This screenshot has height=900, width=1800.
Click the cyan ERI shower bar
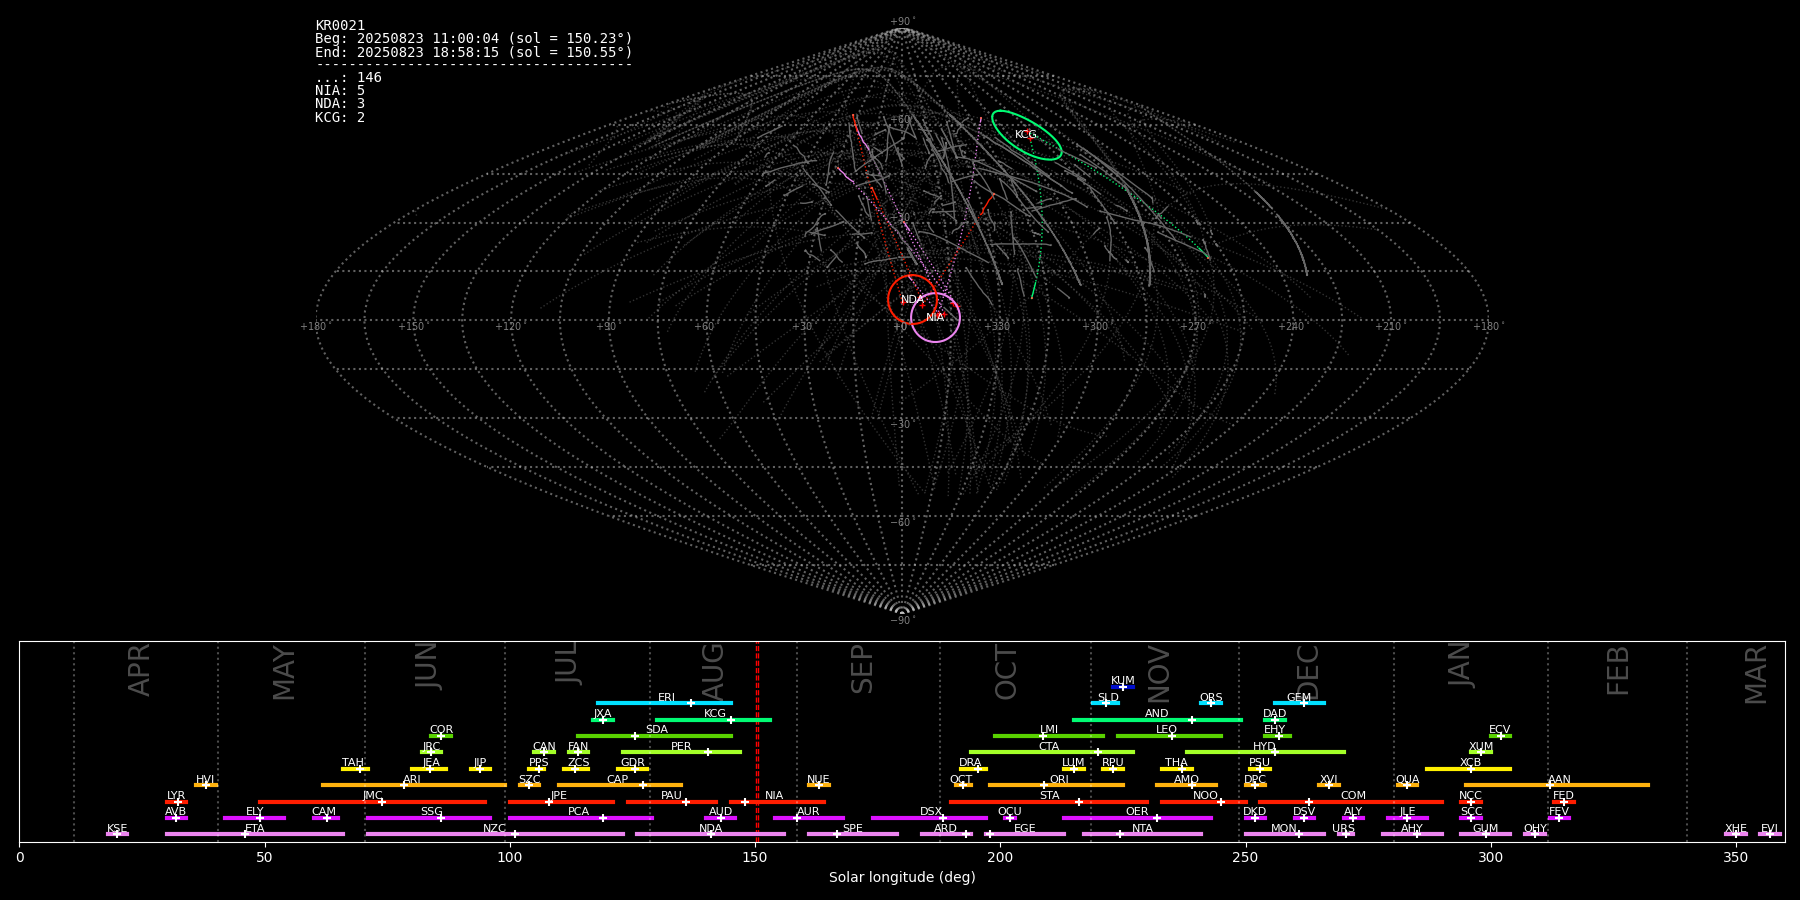pyautogui.click(x=664, y=703)
